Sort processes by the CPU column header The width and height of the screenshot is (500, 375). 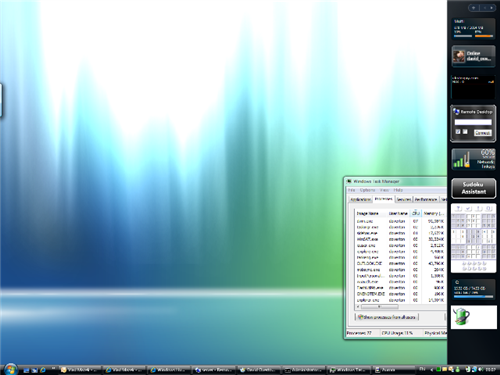(416, 213)
